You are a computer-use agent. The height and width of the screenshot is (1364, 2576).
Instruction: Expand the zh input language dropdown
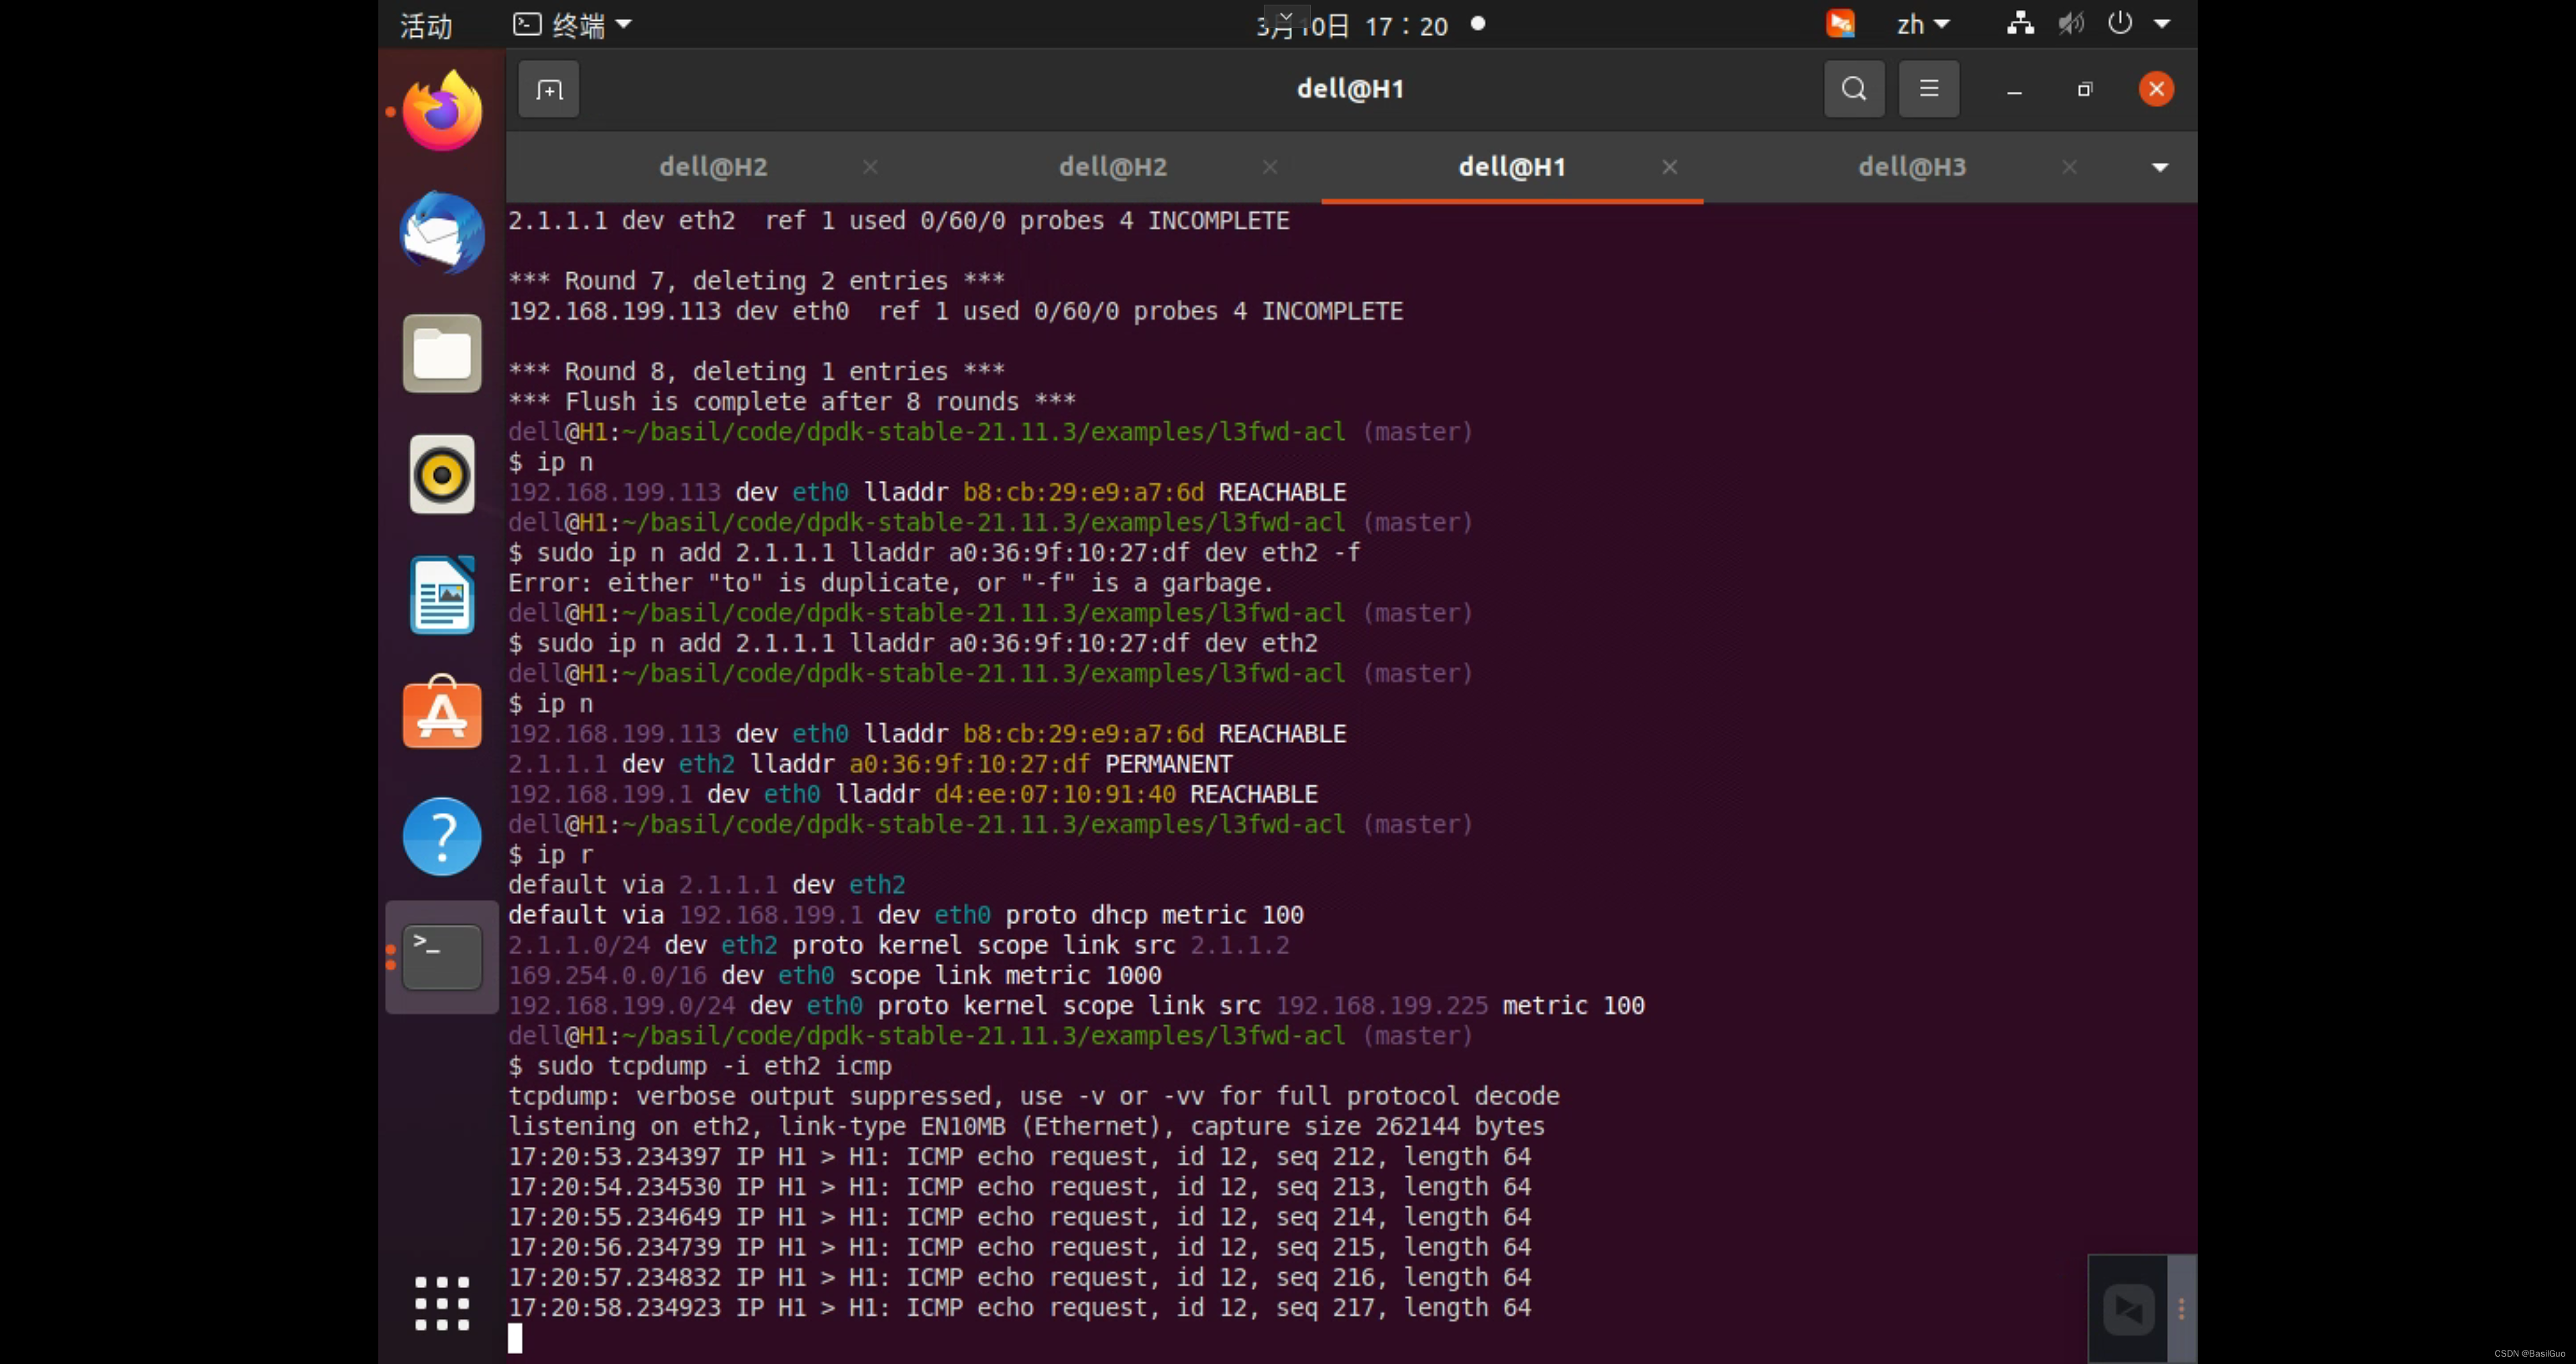tap(1923, 25)
